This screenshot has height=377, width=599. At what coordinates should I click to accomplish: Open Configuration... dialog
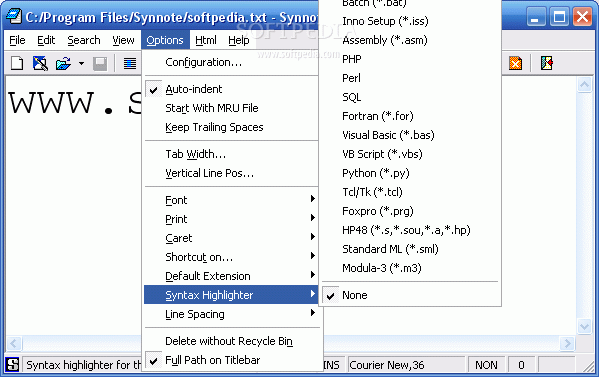(x=232, y=62)
